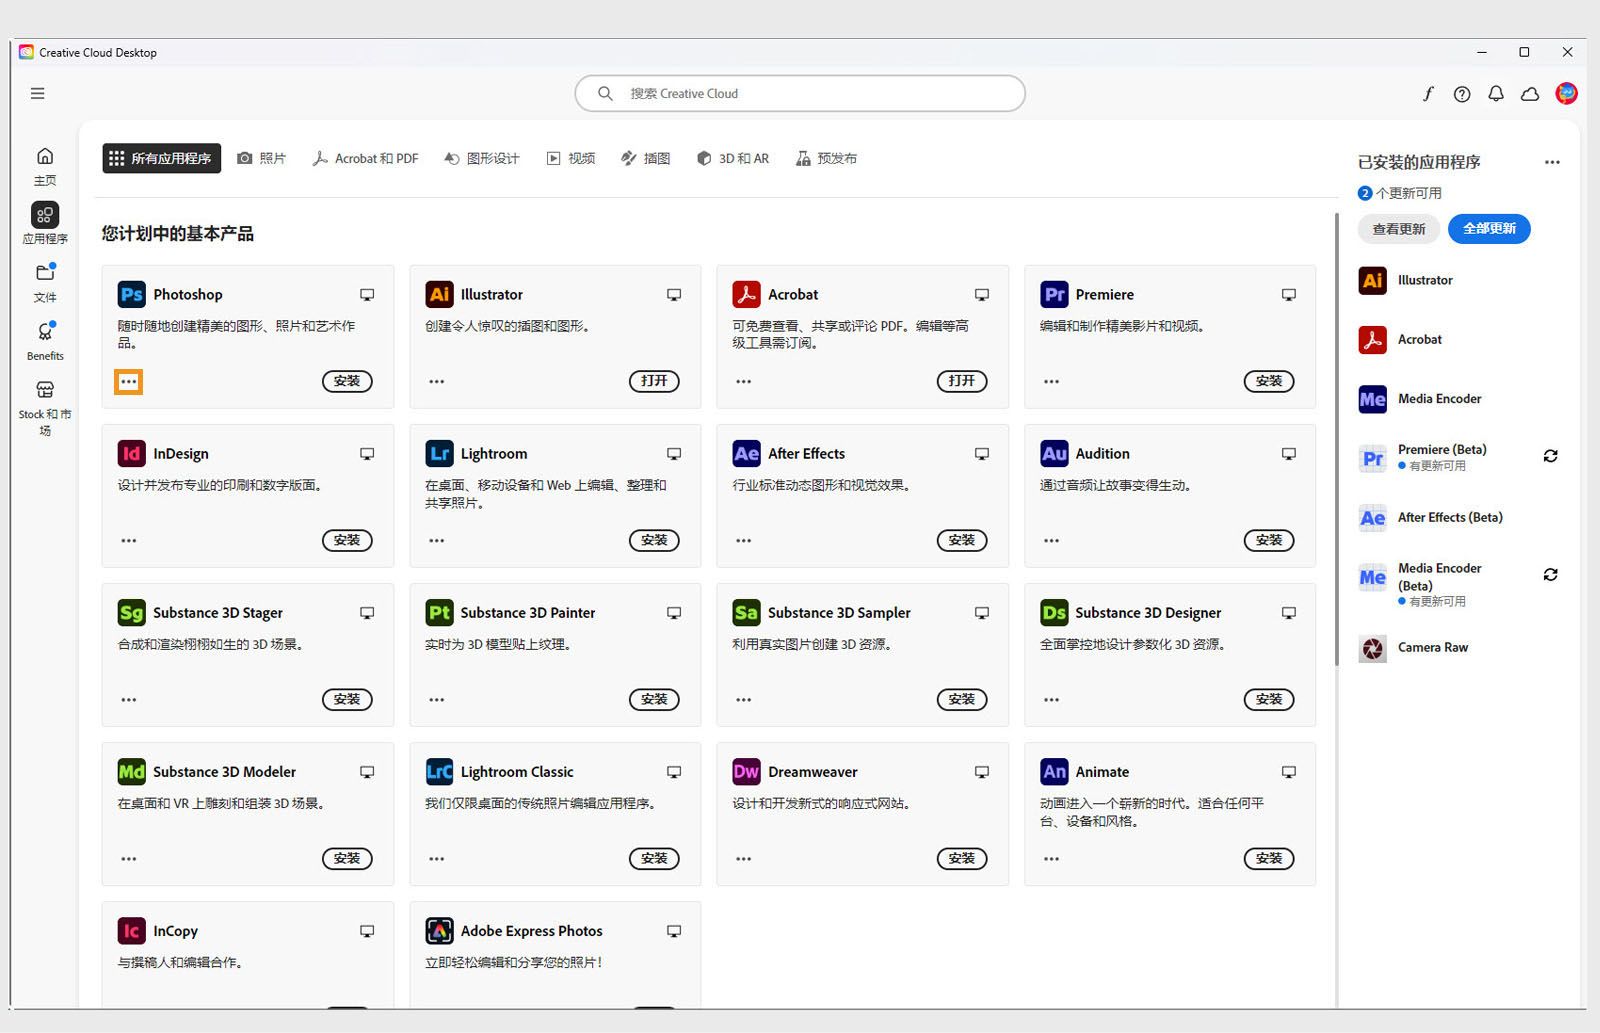Screen dimensions: 1600x1033
Task: Open the hamburger menu
Action: pos(38,93)
